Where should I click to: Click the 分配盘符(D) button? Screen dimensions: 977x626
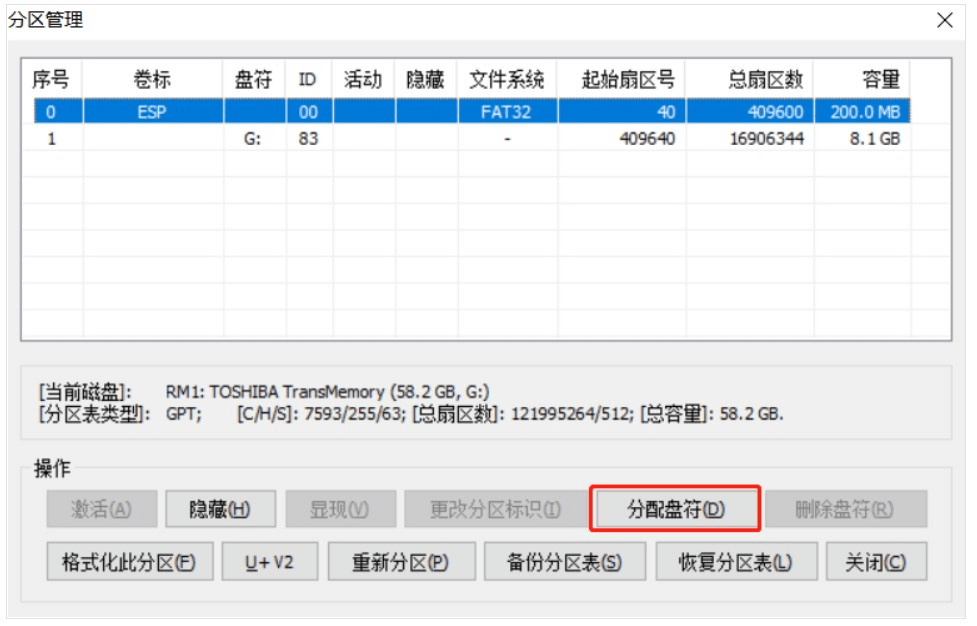[676, 509]
